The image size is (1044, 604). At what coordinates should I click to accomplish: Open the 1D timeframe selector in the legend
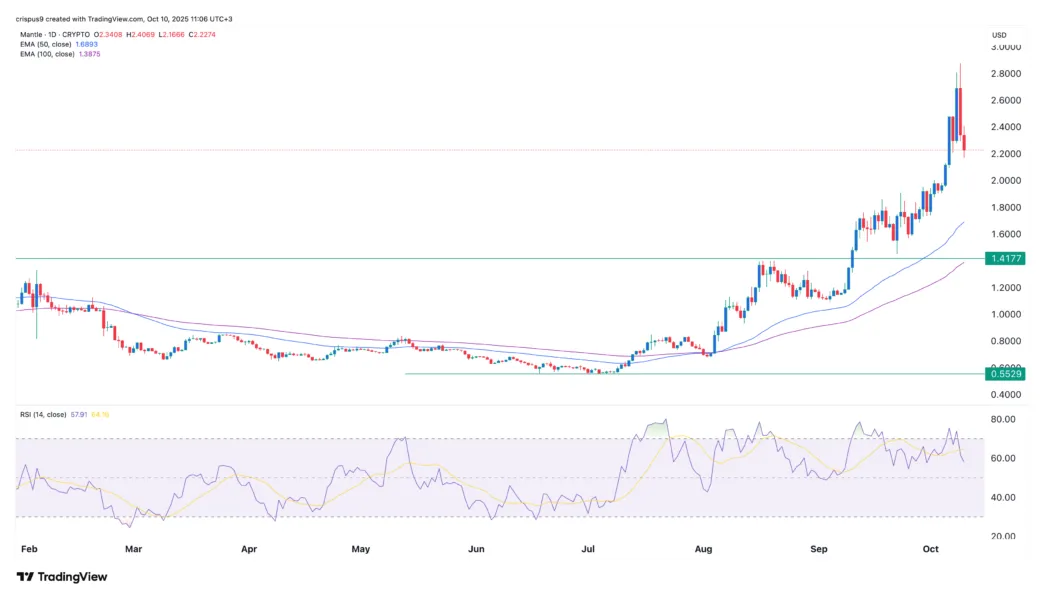pos(53,33)
